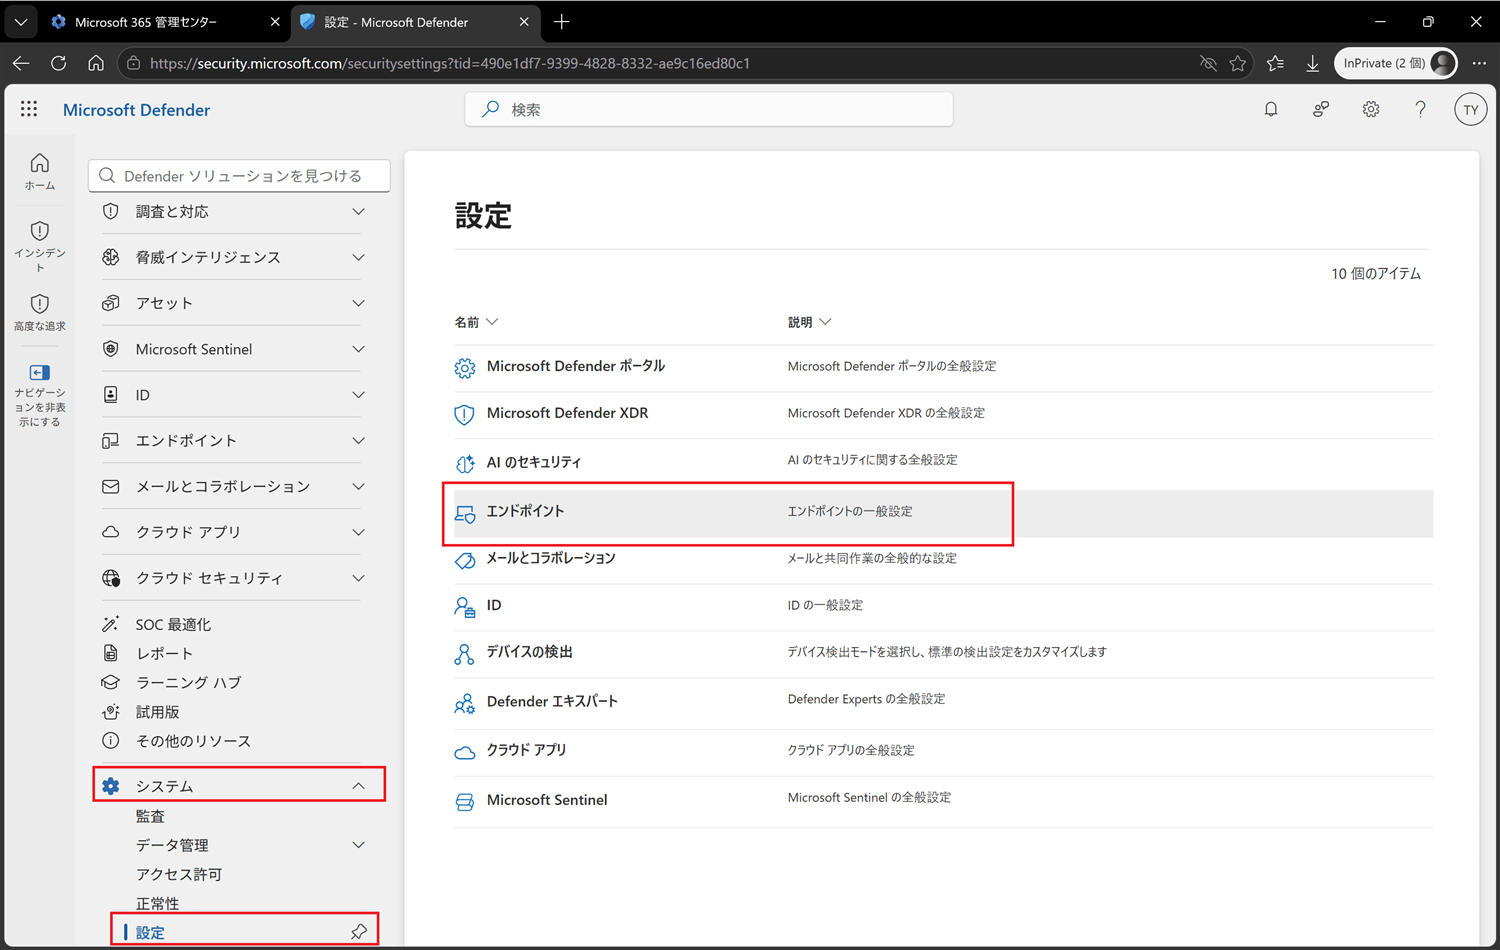Open デバイスの検出 settings link

tap(529, 652)
